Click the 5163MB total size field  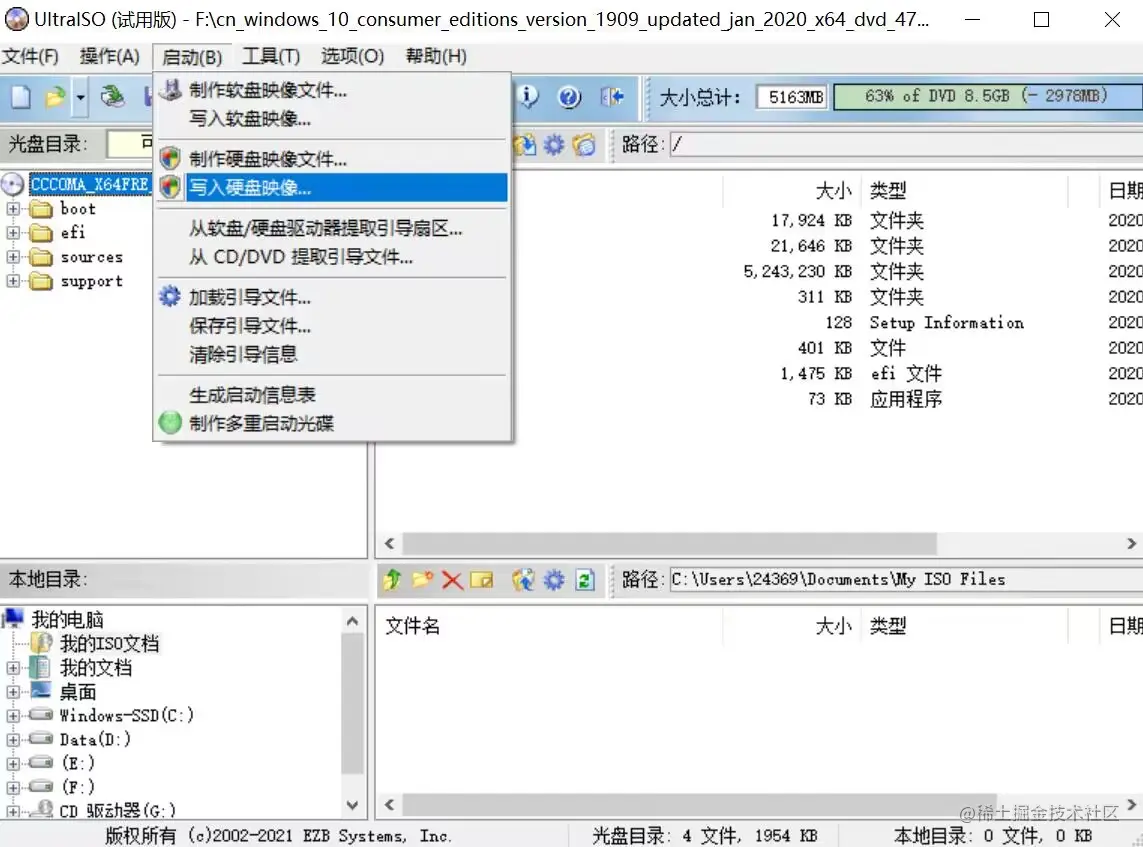pyautogui.click(x=792, y=97)
